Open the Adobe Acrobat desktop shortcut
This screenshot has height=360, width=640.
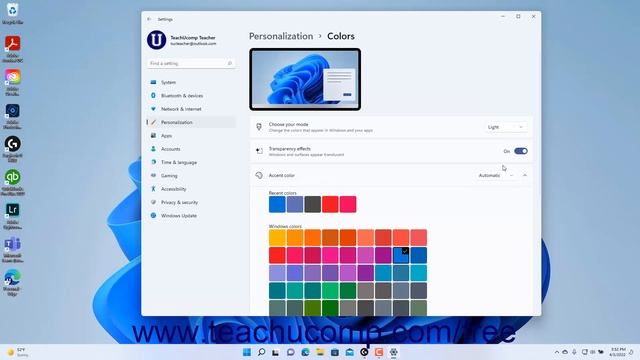(13, 49)
